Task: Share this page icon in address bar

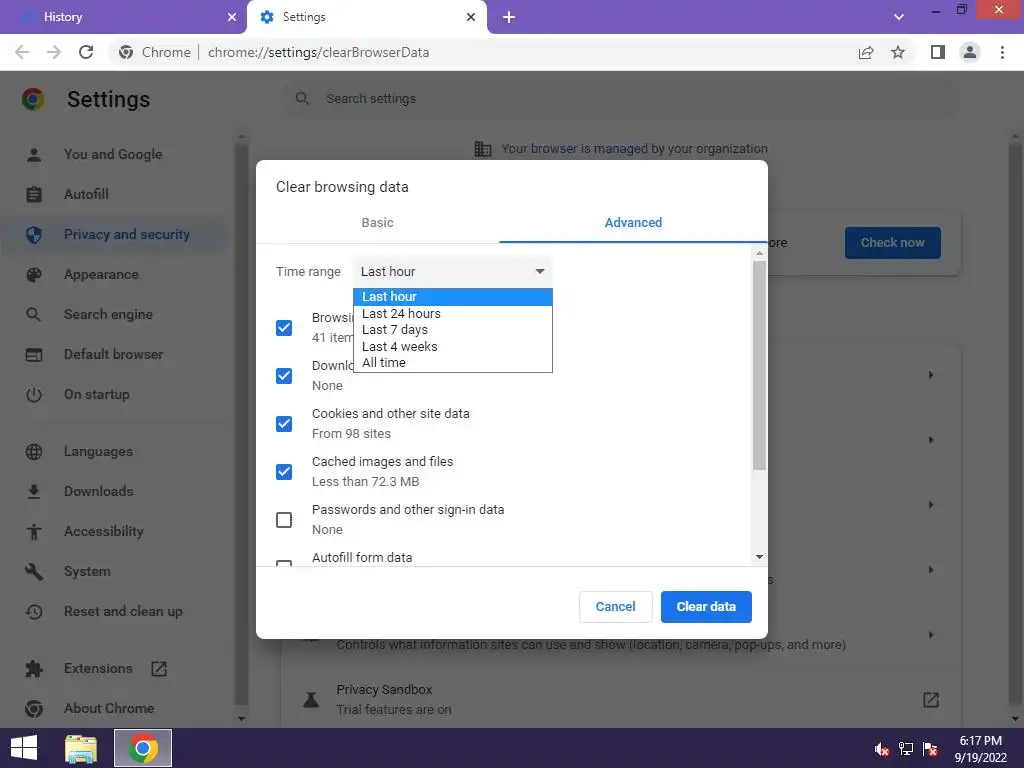Action: (x=866, y=52)
